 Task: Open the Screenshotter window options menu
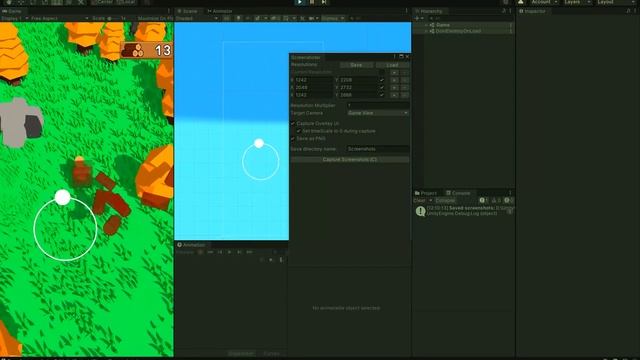tap(394, 57)
